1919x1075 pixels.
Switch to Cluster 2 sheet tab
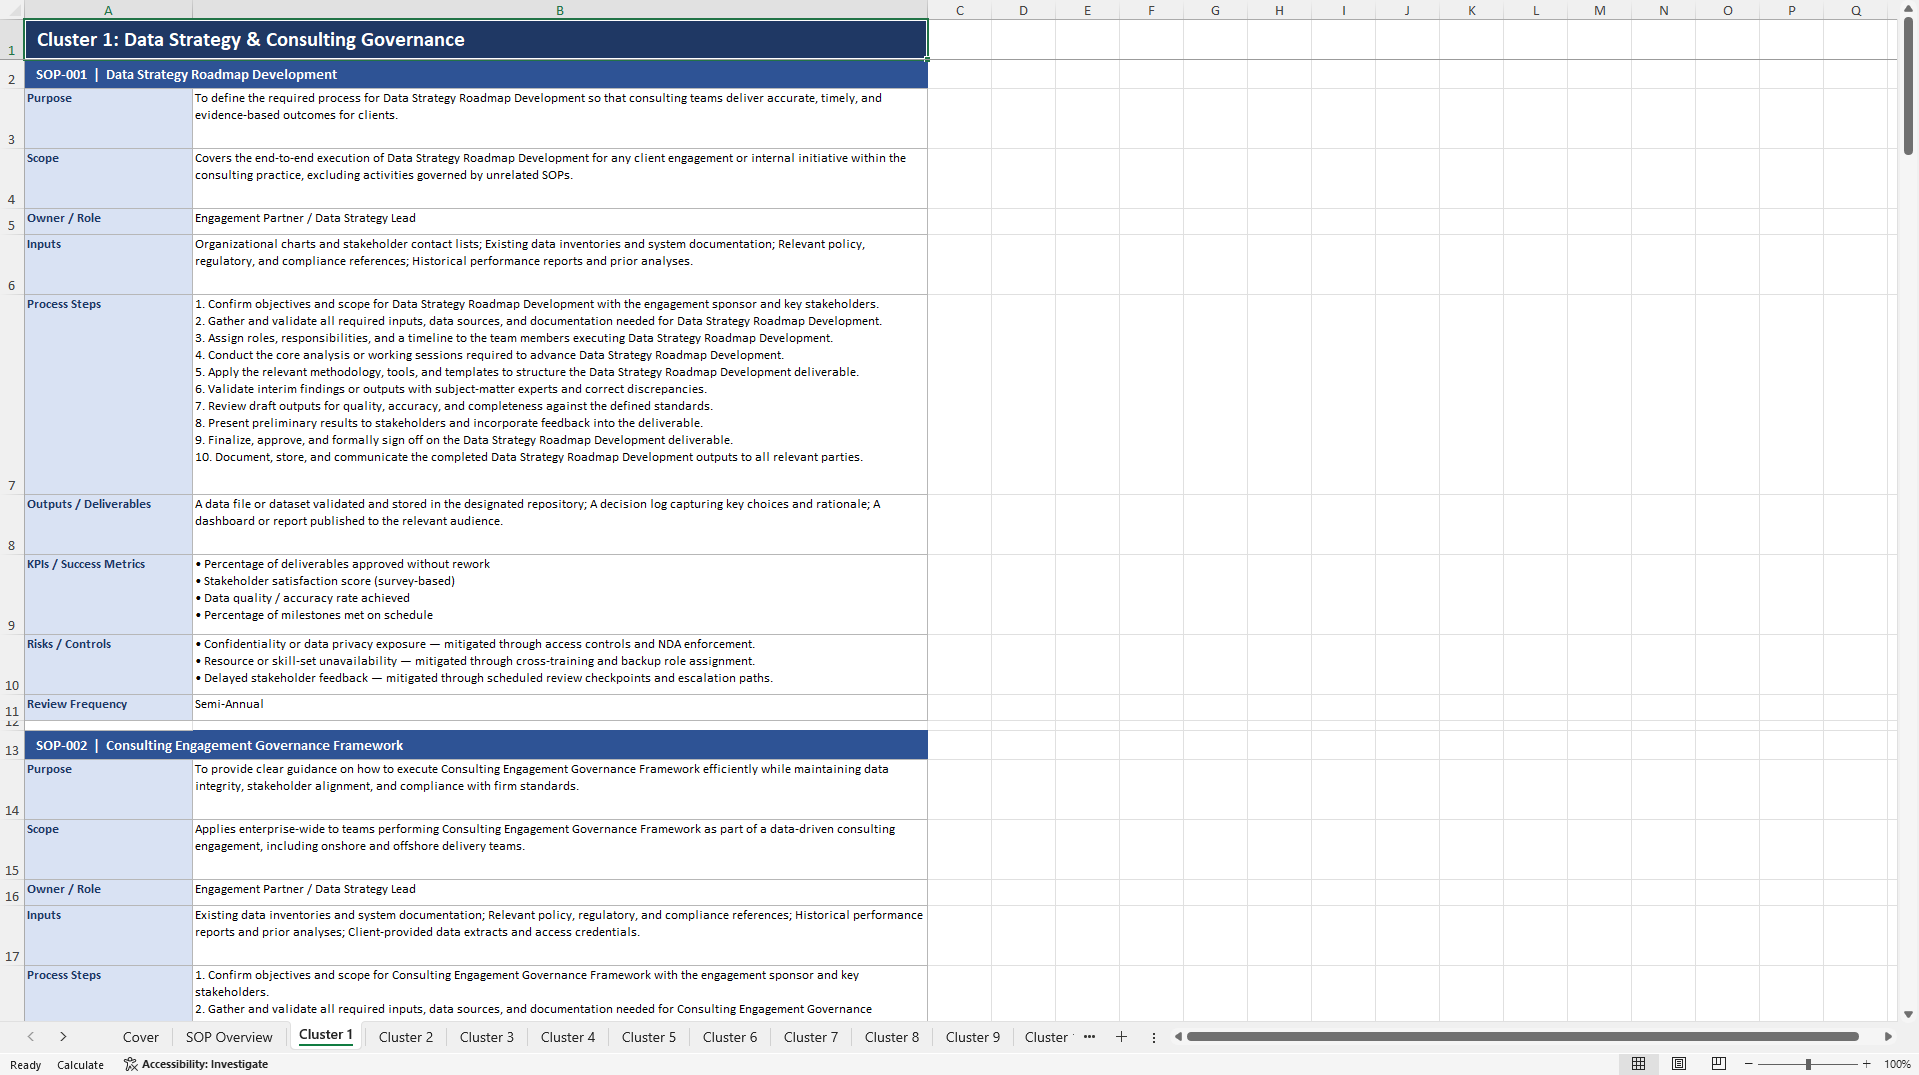(x=406, y=1037)
